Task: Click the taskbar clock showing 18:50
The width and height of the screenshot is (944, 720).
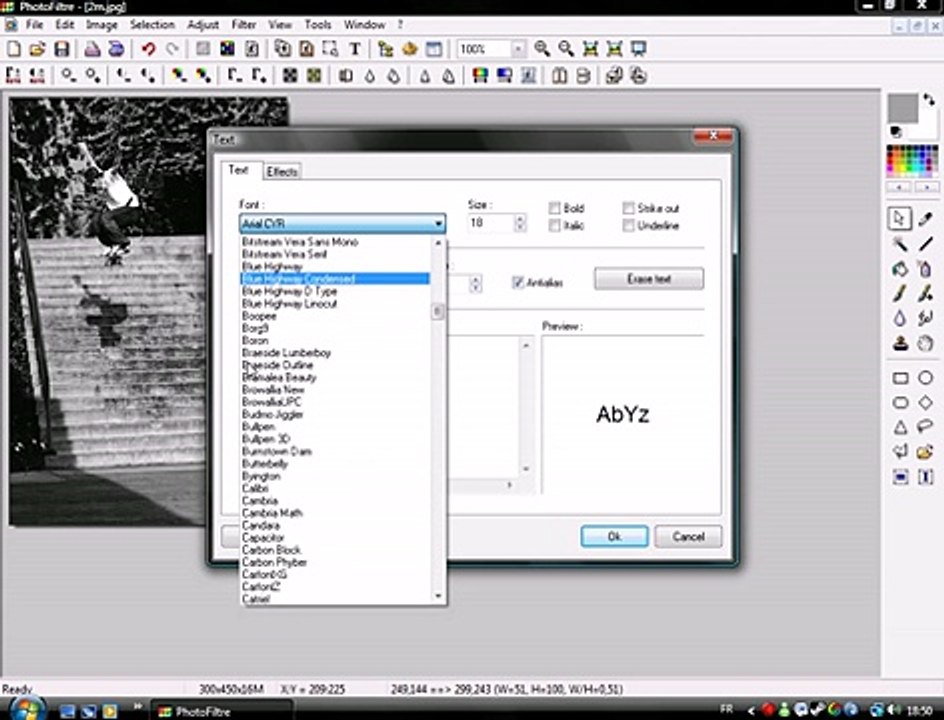Action: [x=919, y=711]
